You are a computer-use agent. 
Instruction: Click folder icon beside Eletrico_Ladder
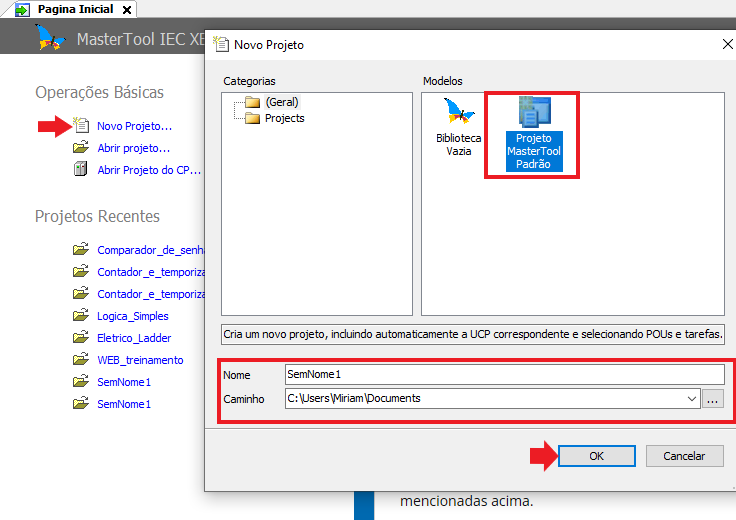[x=81, y=338]
